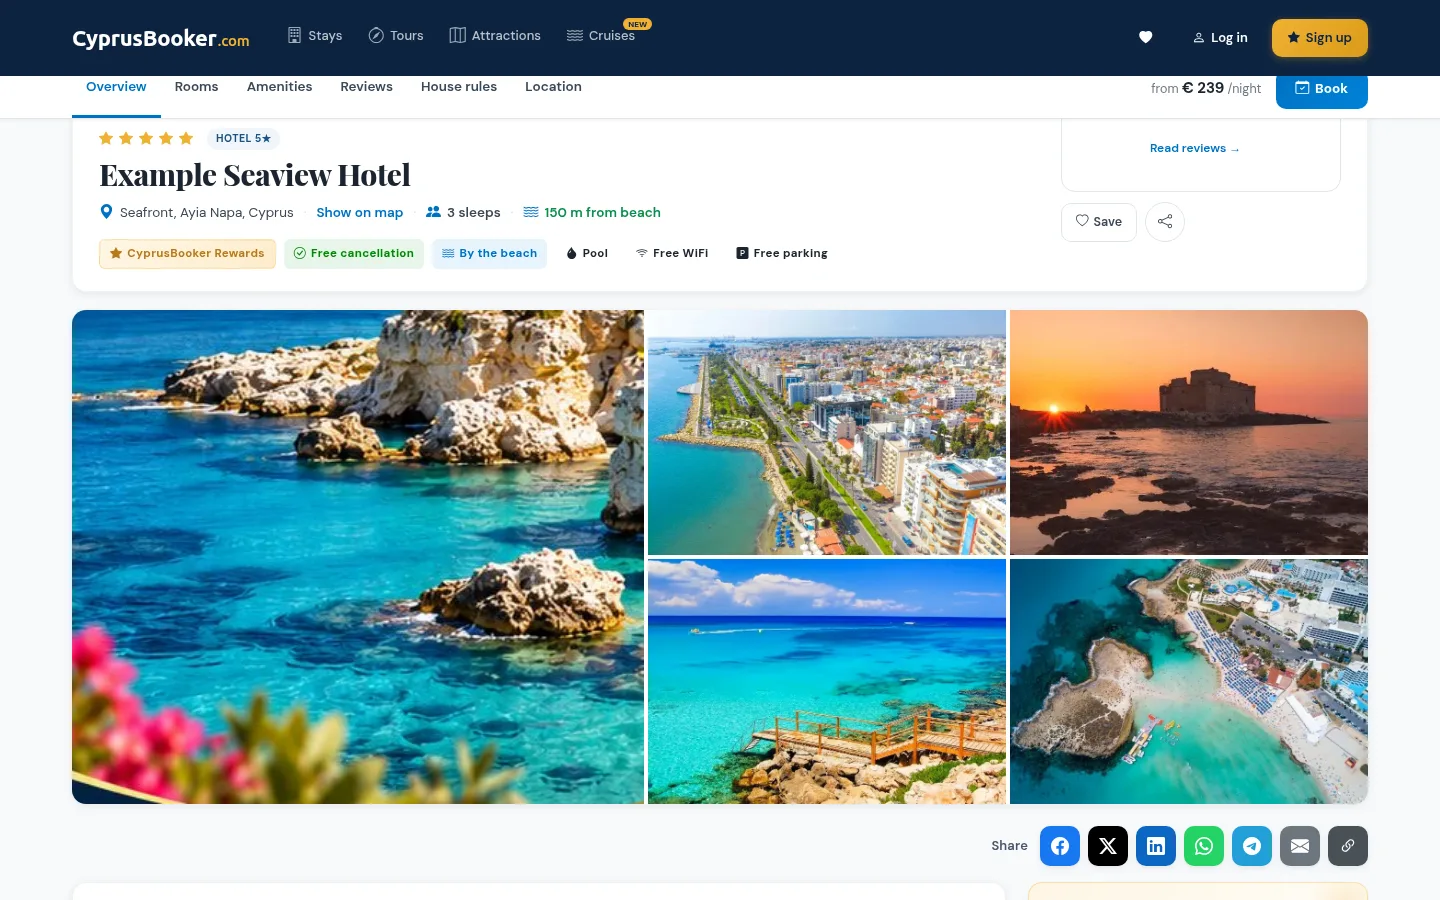Click the Free WiFi amenity label
Image resolution: width=1440 pixels, height=900 pixels.
pos(672,254)
